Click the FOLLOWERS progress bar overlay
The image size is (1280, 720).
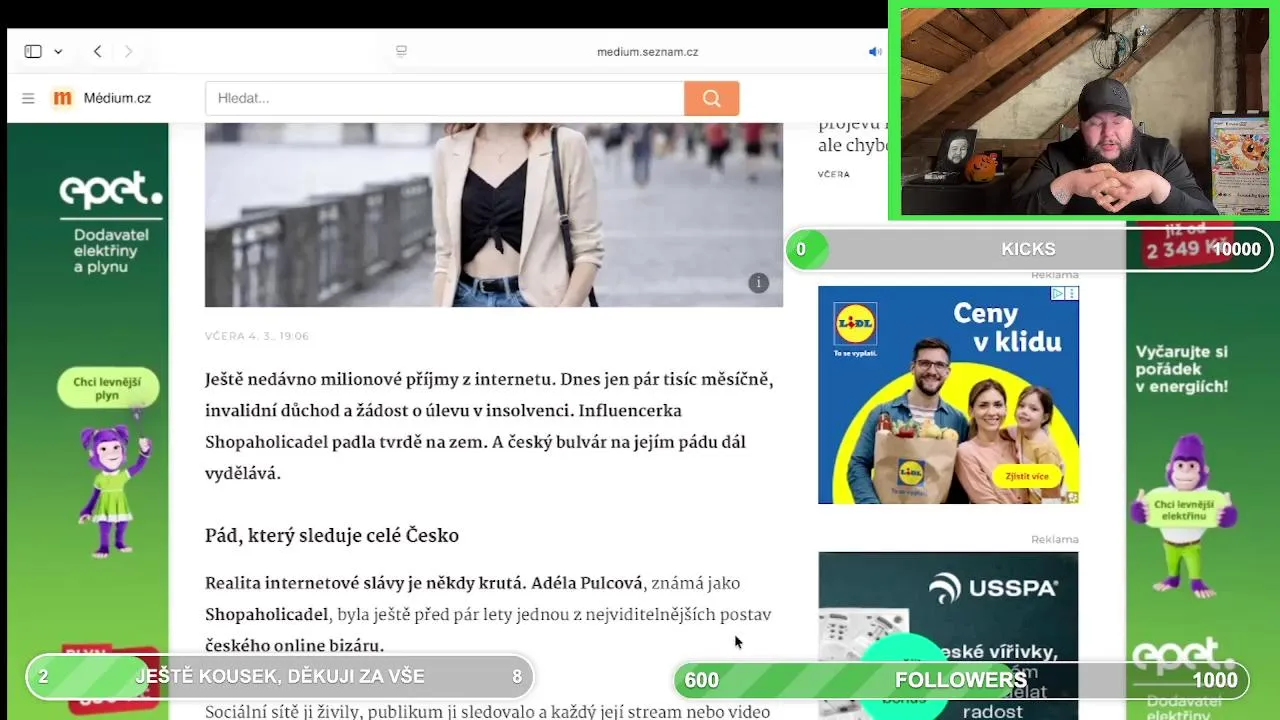pos(961,680)
